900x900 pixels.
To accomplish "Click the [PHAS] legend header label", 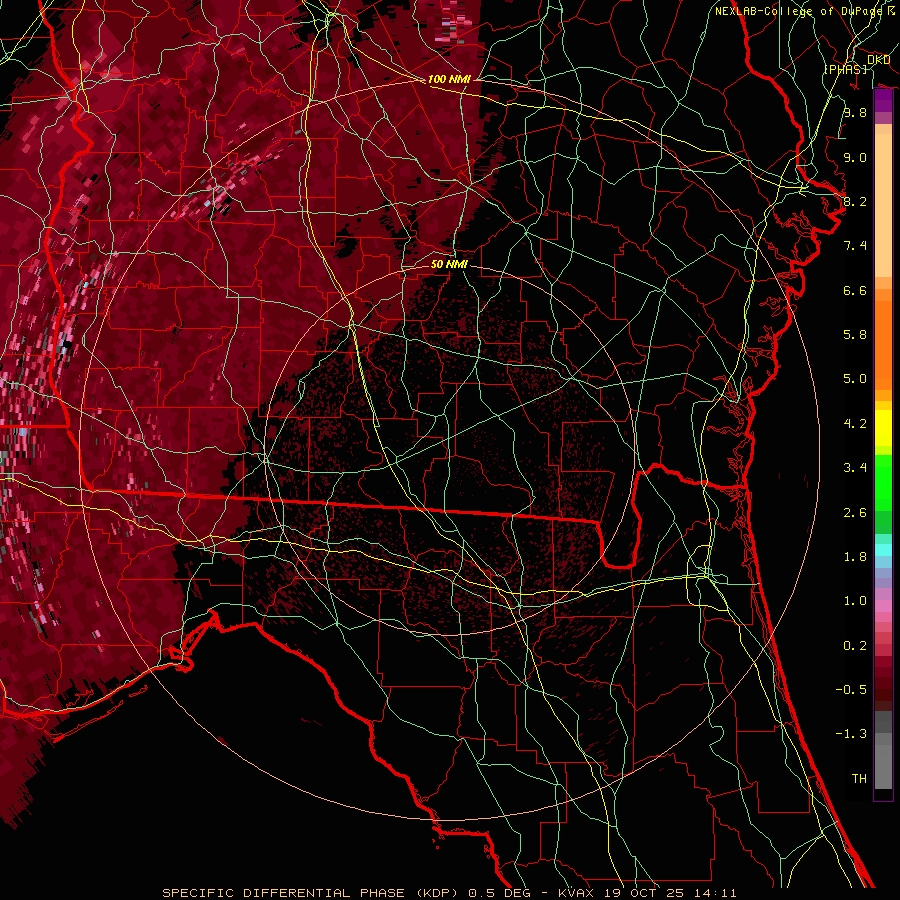I will coord(845,69).
